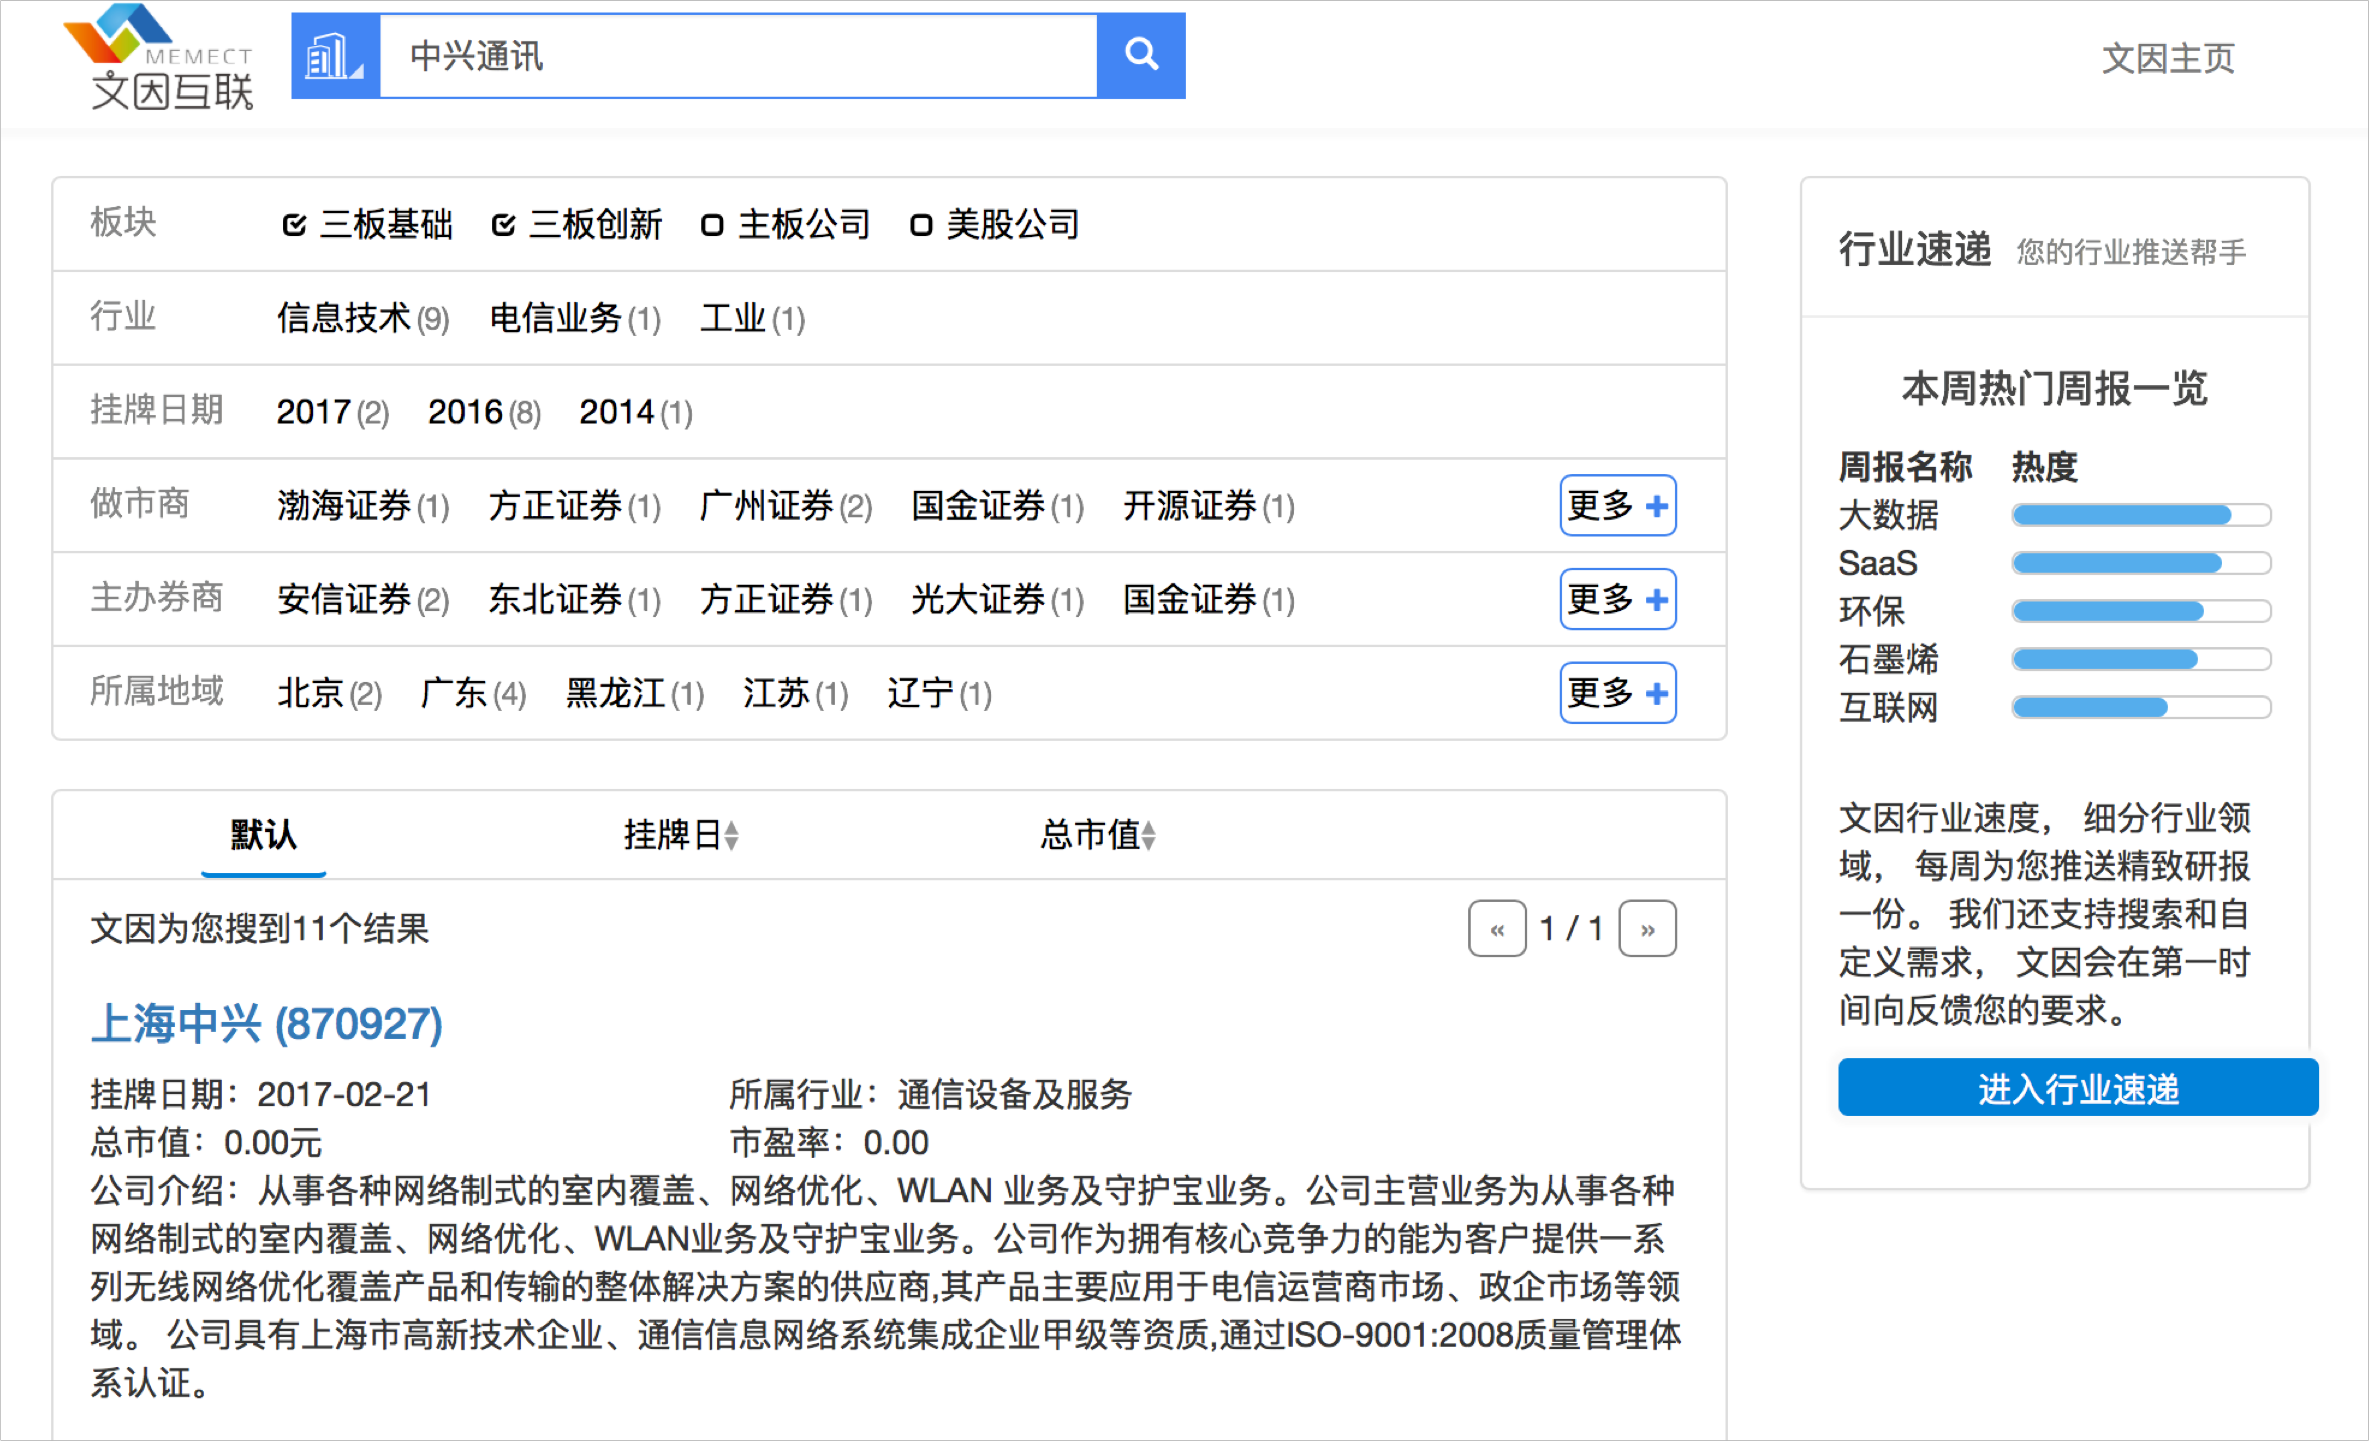Check the 主板公司 checkbox
2369x1441 pixels.
(712, 225)
